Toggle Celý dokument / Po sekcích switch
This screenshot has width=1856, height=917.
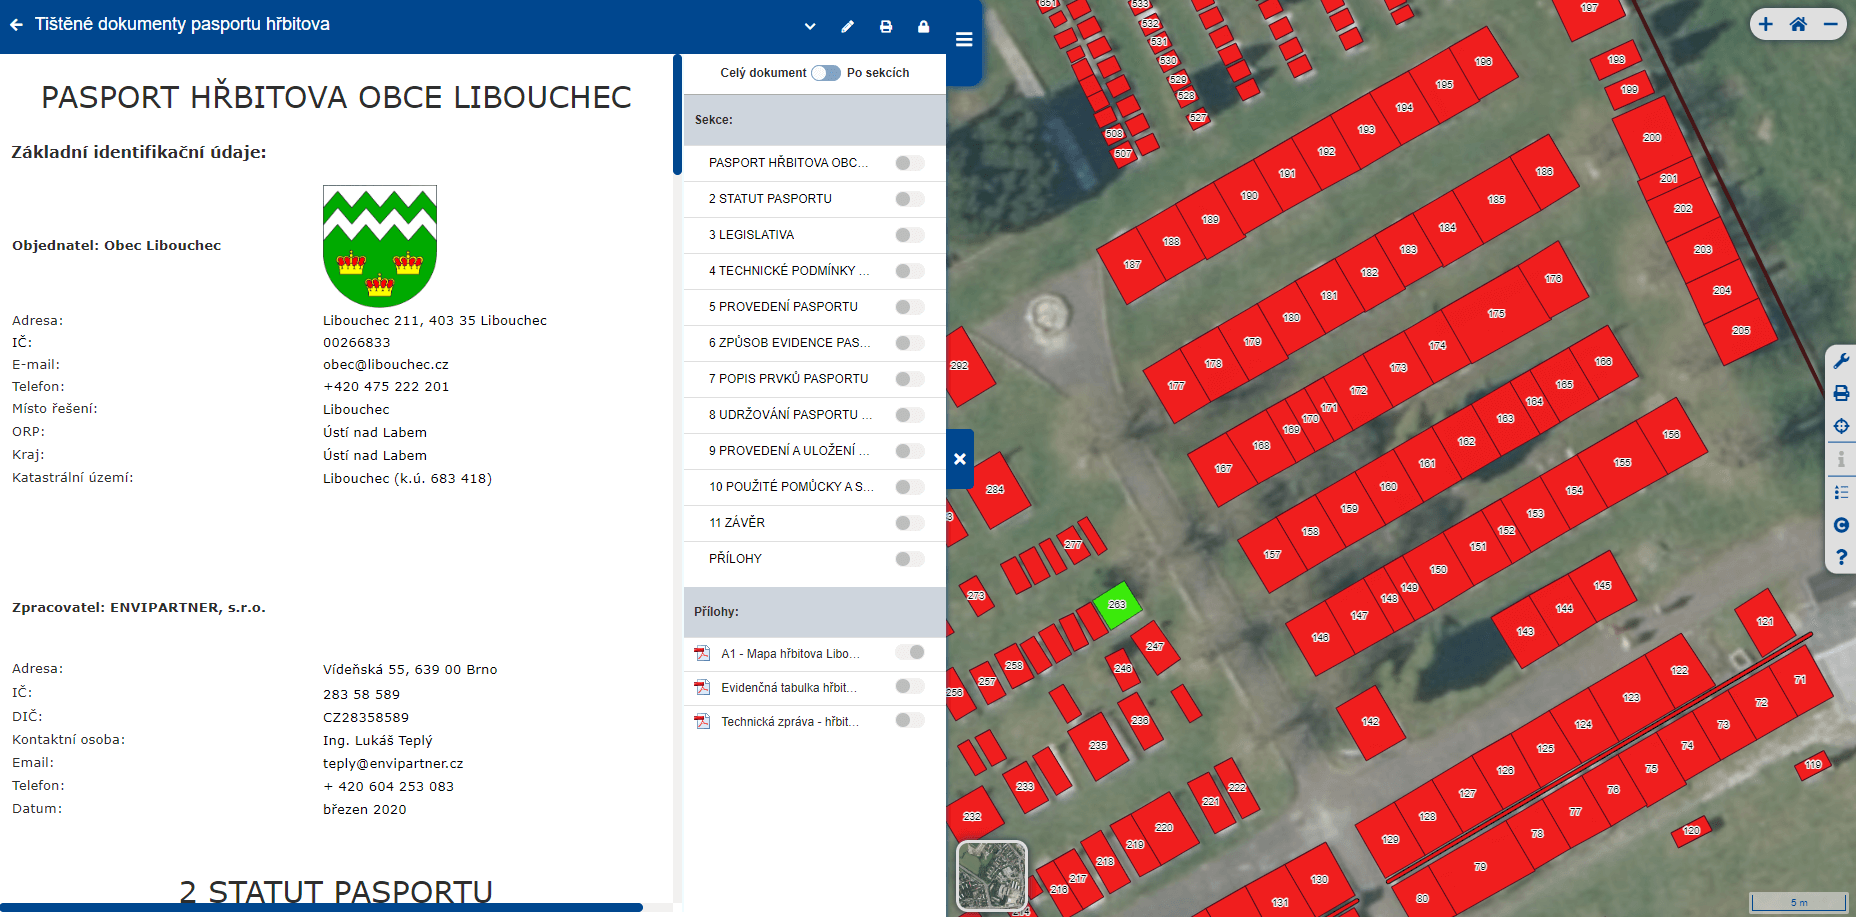click(825, 73)
